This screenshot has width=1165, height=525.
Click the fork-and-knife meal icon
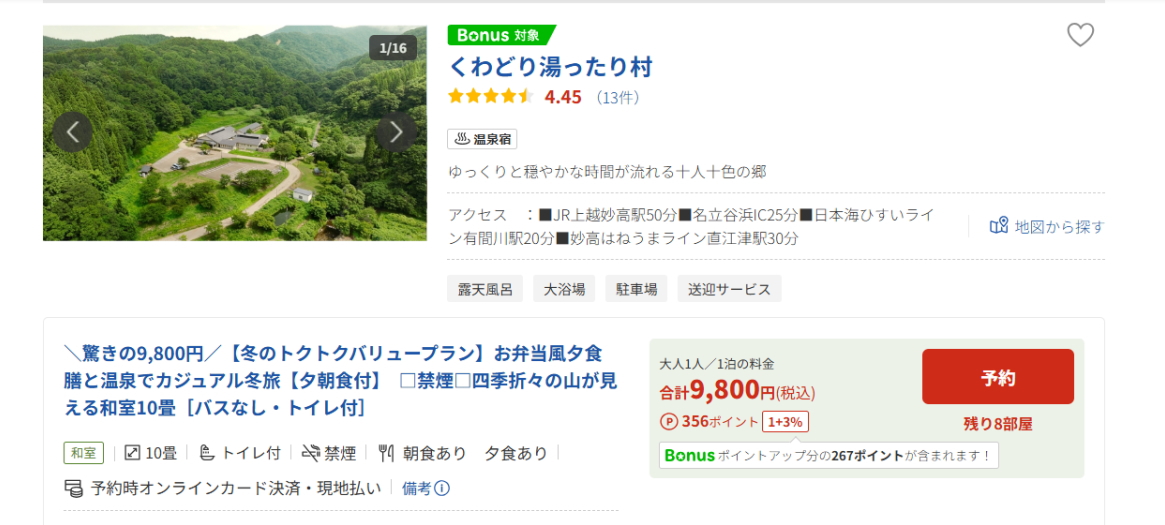(386, 453)
